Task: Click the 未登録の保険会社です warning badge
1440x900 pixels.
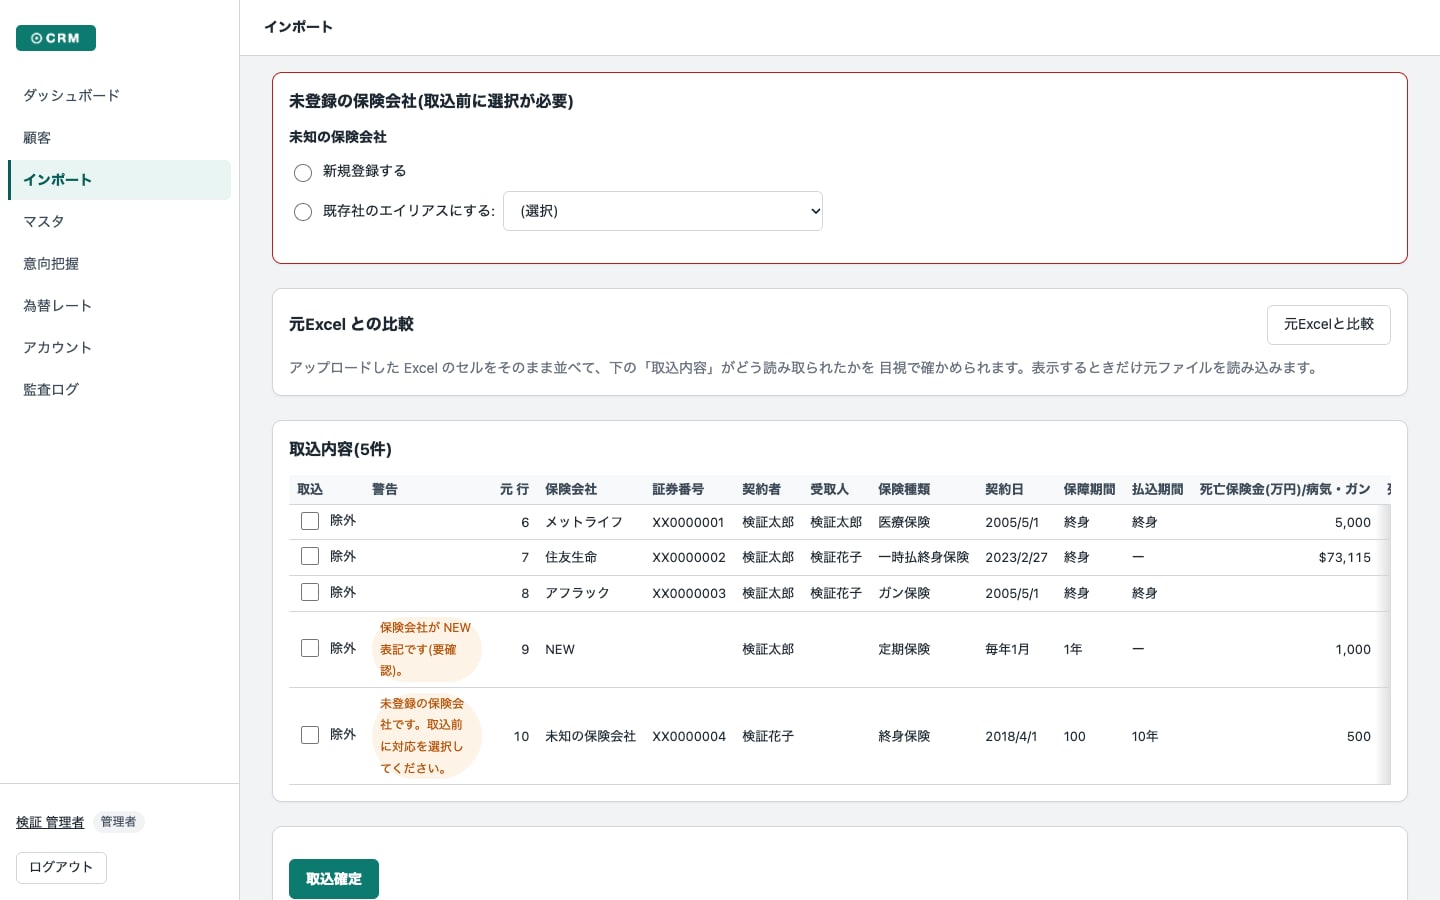Action: 427,736
